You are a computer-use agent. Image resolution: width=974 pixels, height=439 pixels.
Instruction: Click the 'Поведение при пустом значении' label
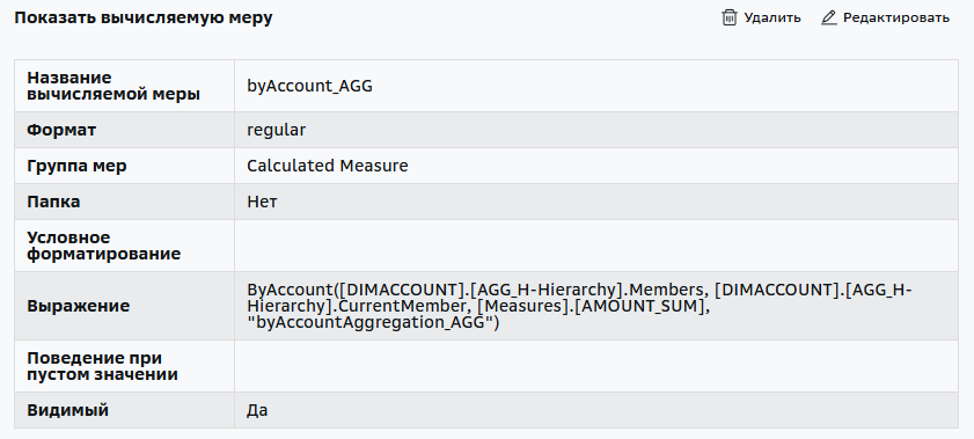pos(102,366)
